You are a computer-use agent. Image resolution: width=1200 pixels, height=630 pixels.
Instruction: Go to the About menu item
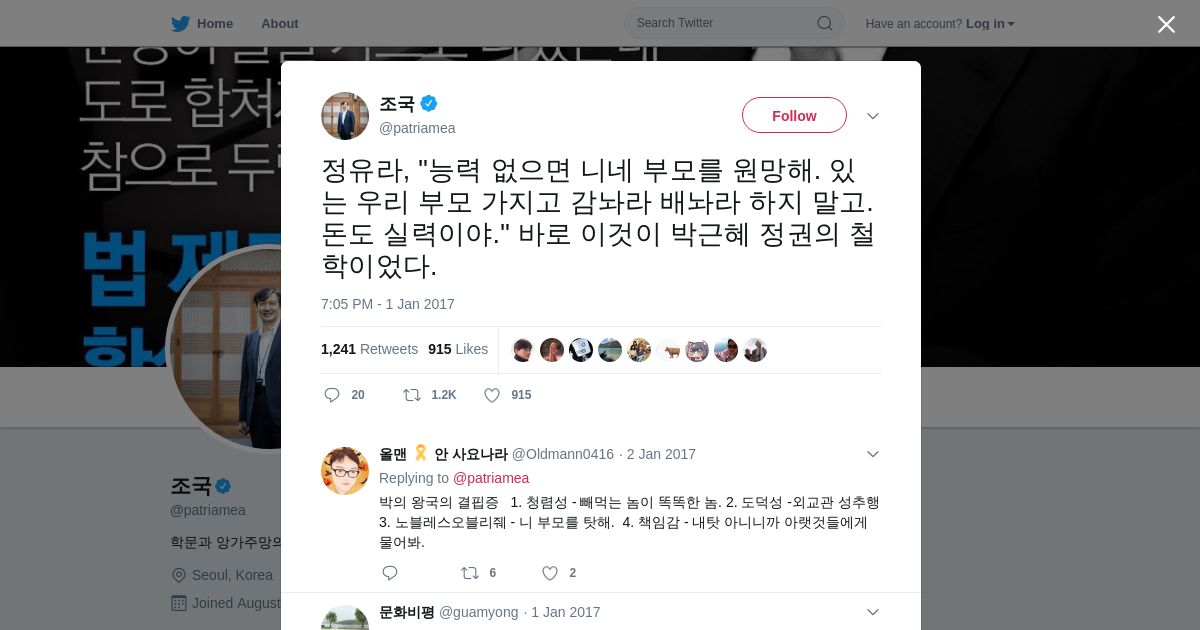coord(280,24)
